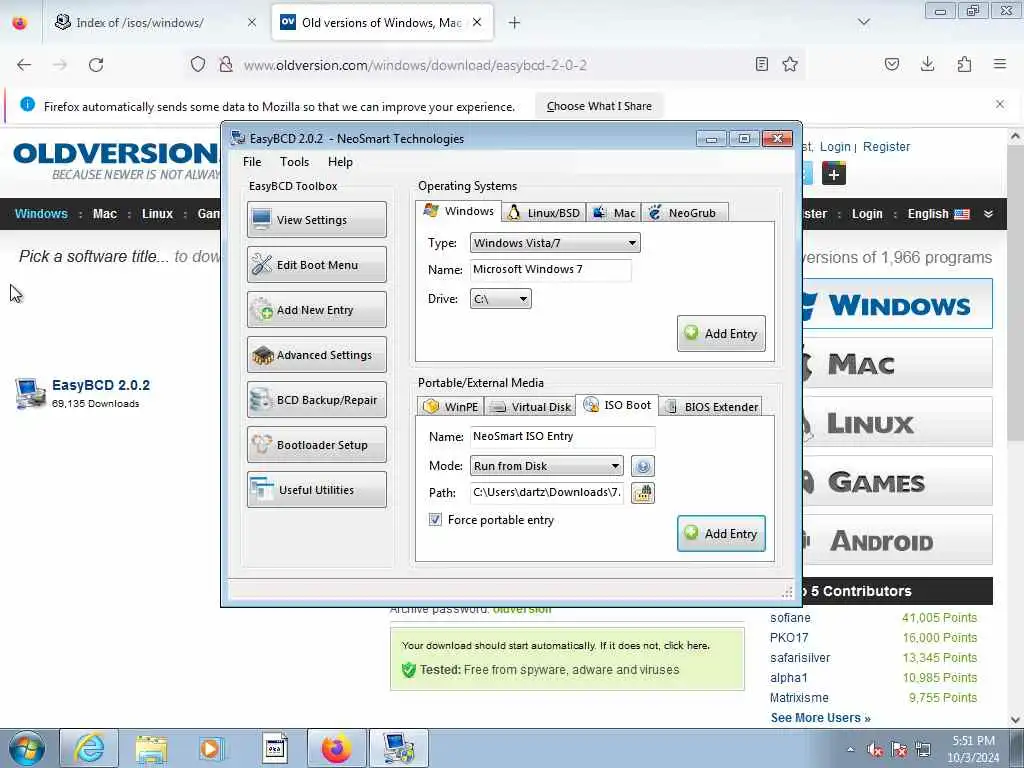The width and height of the screenshot is (1024, 768).
Task: Save to Pocket icon in toolbar
Action: point(891,64)
